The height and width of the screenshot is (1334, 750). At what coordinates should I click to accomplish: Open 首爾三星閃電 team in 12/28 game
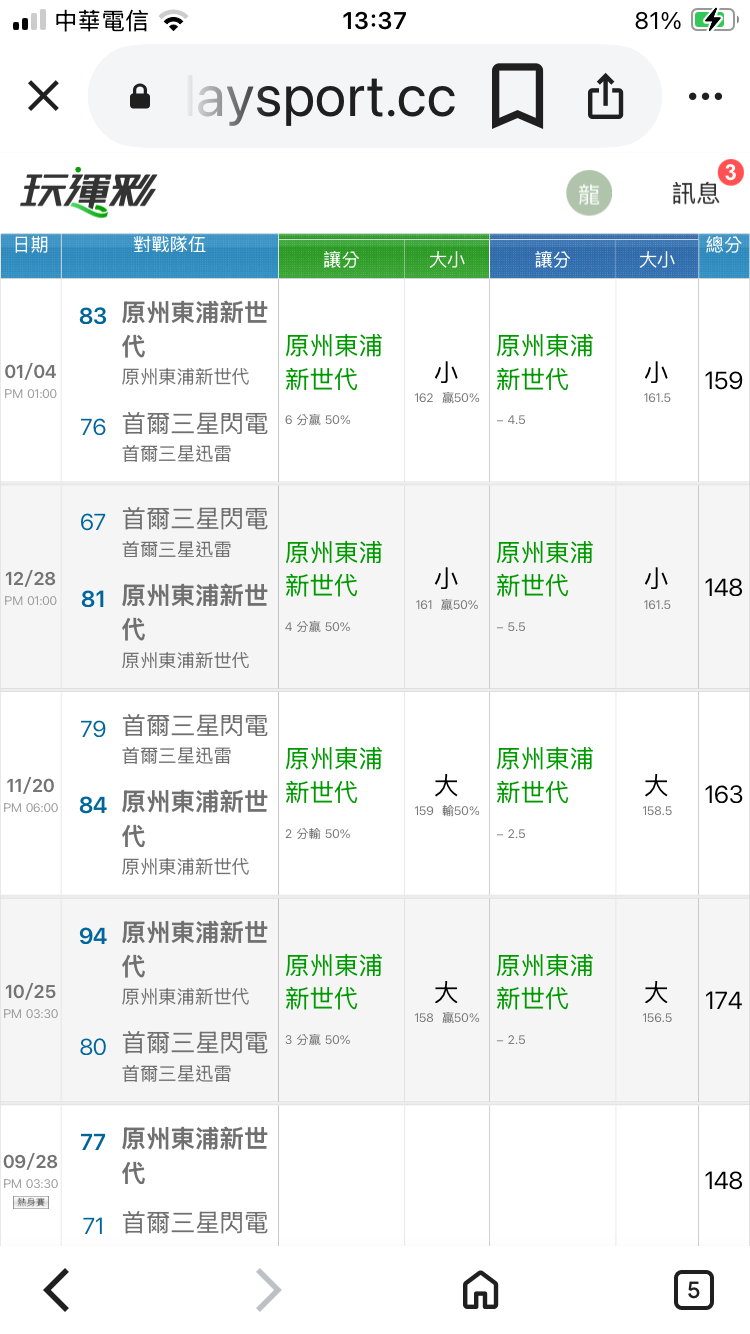(194, 519)
